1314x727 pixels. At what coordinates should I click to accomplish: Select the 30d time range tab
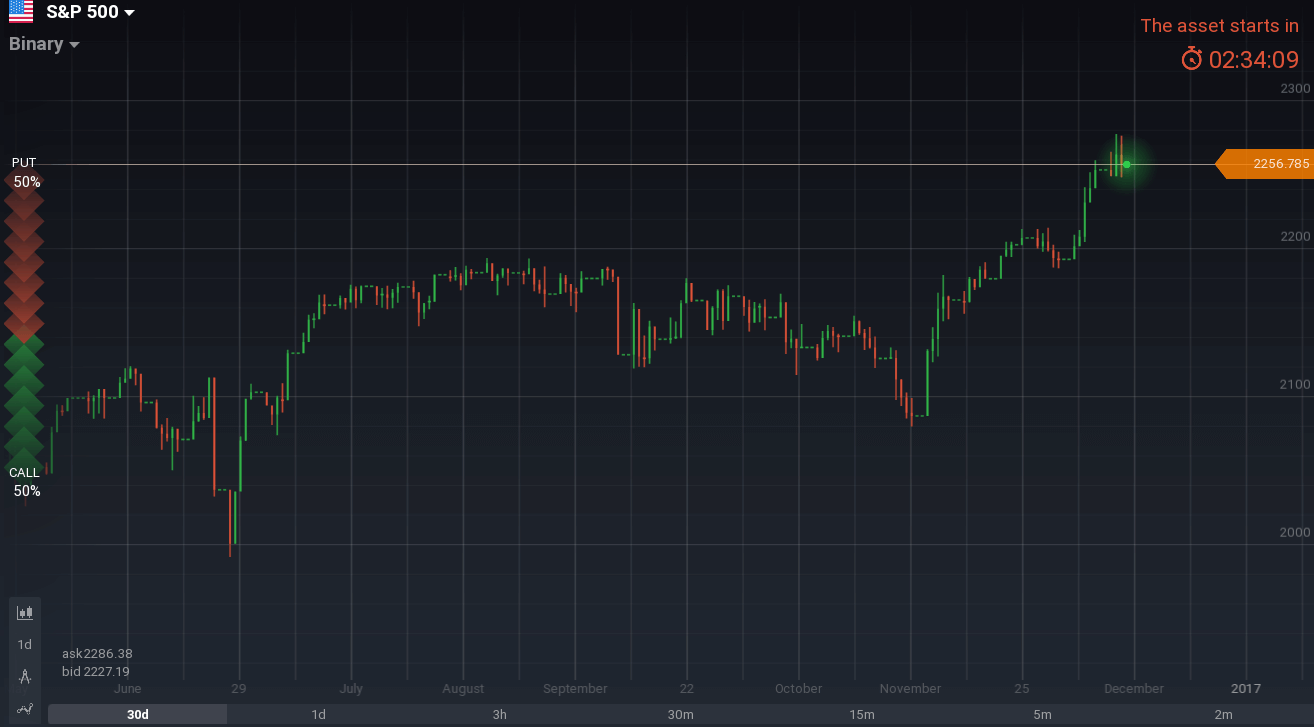pos(137,714)
